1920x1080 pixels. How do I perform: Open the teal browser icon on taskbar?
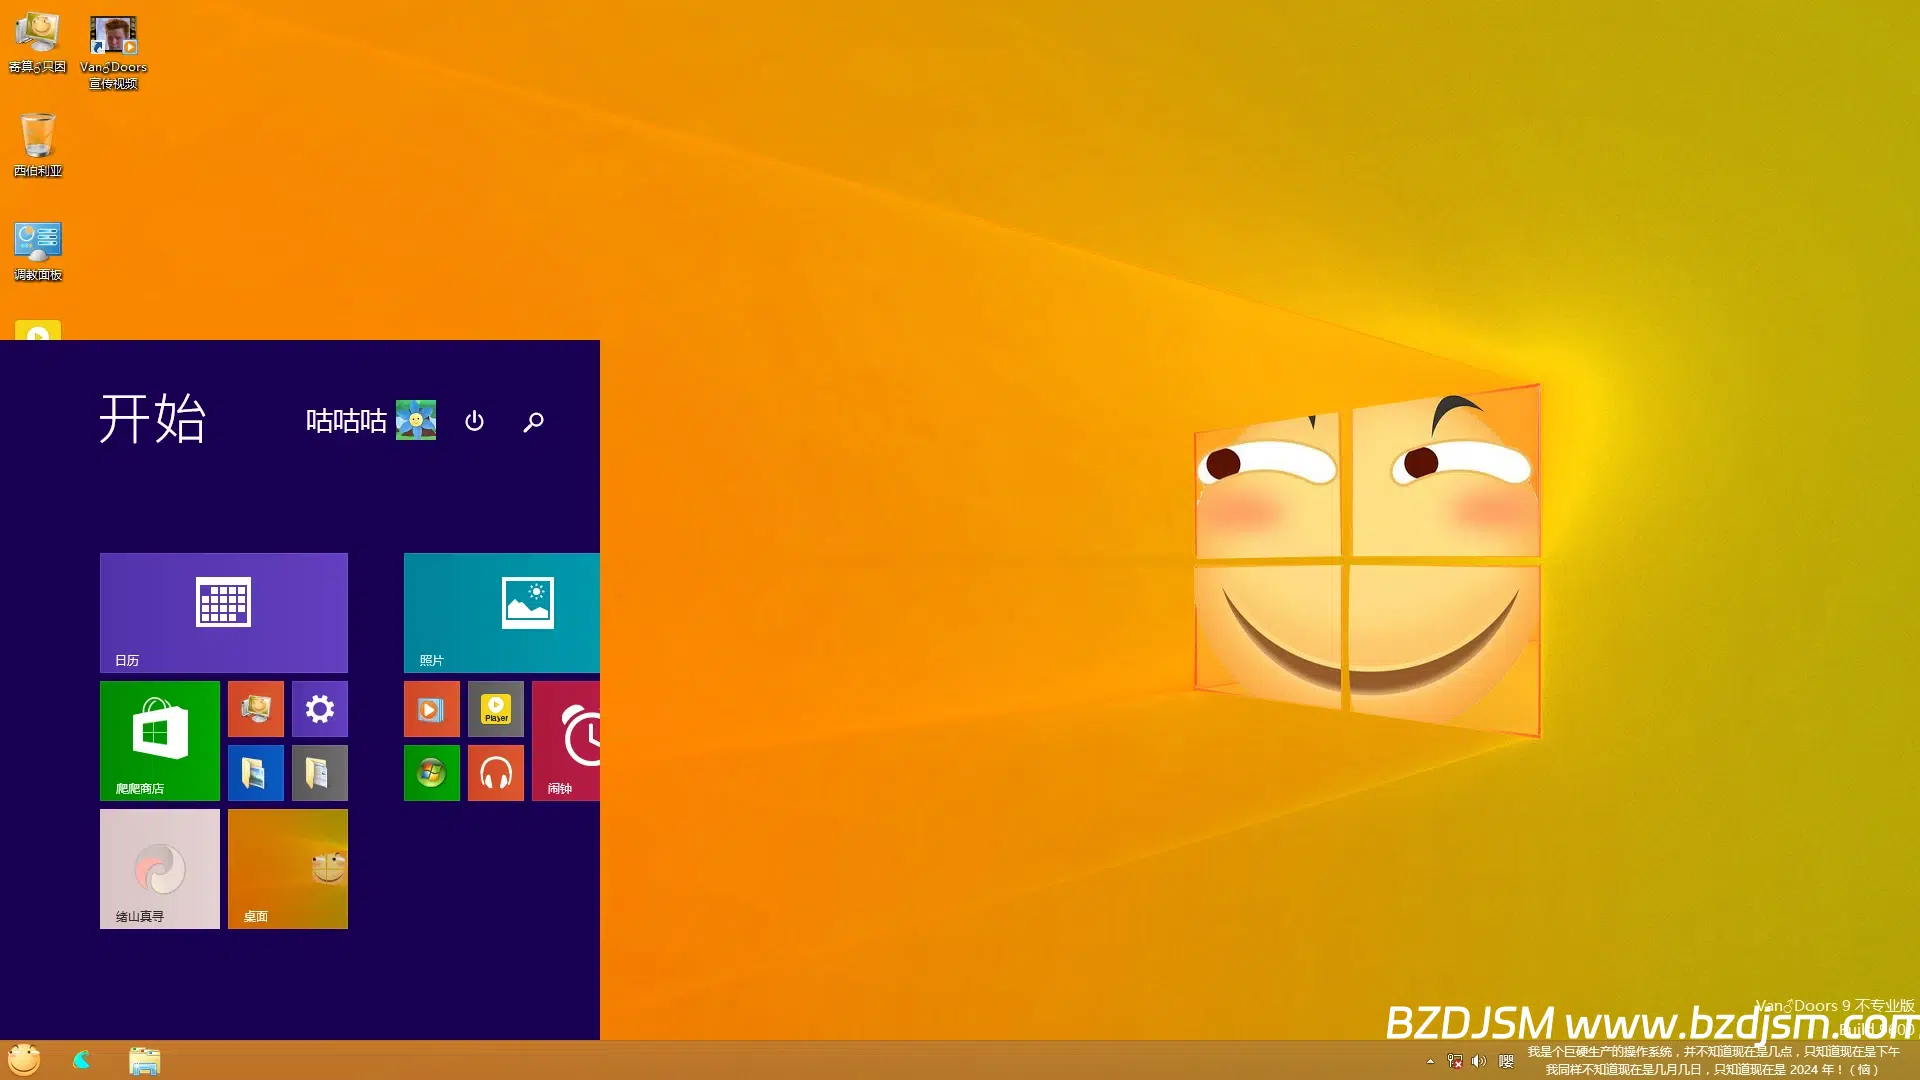click(82, 1060)
